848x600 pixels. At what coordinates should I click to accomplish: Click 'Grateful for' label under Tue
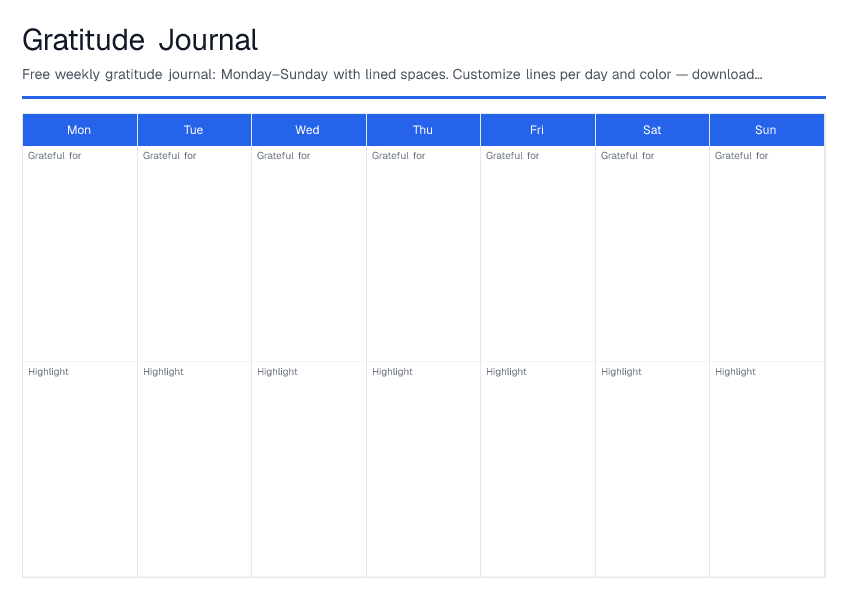pos(169,156)
